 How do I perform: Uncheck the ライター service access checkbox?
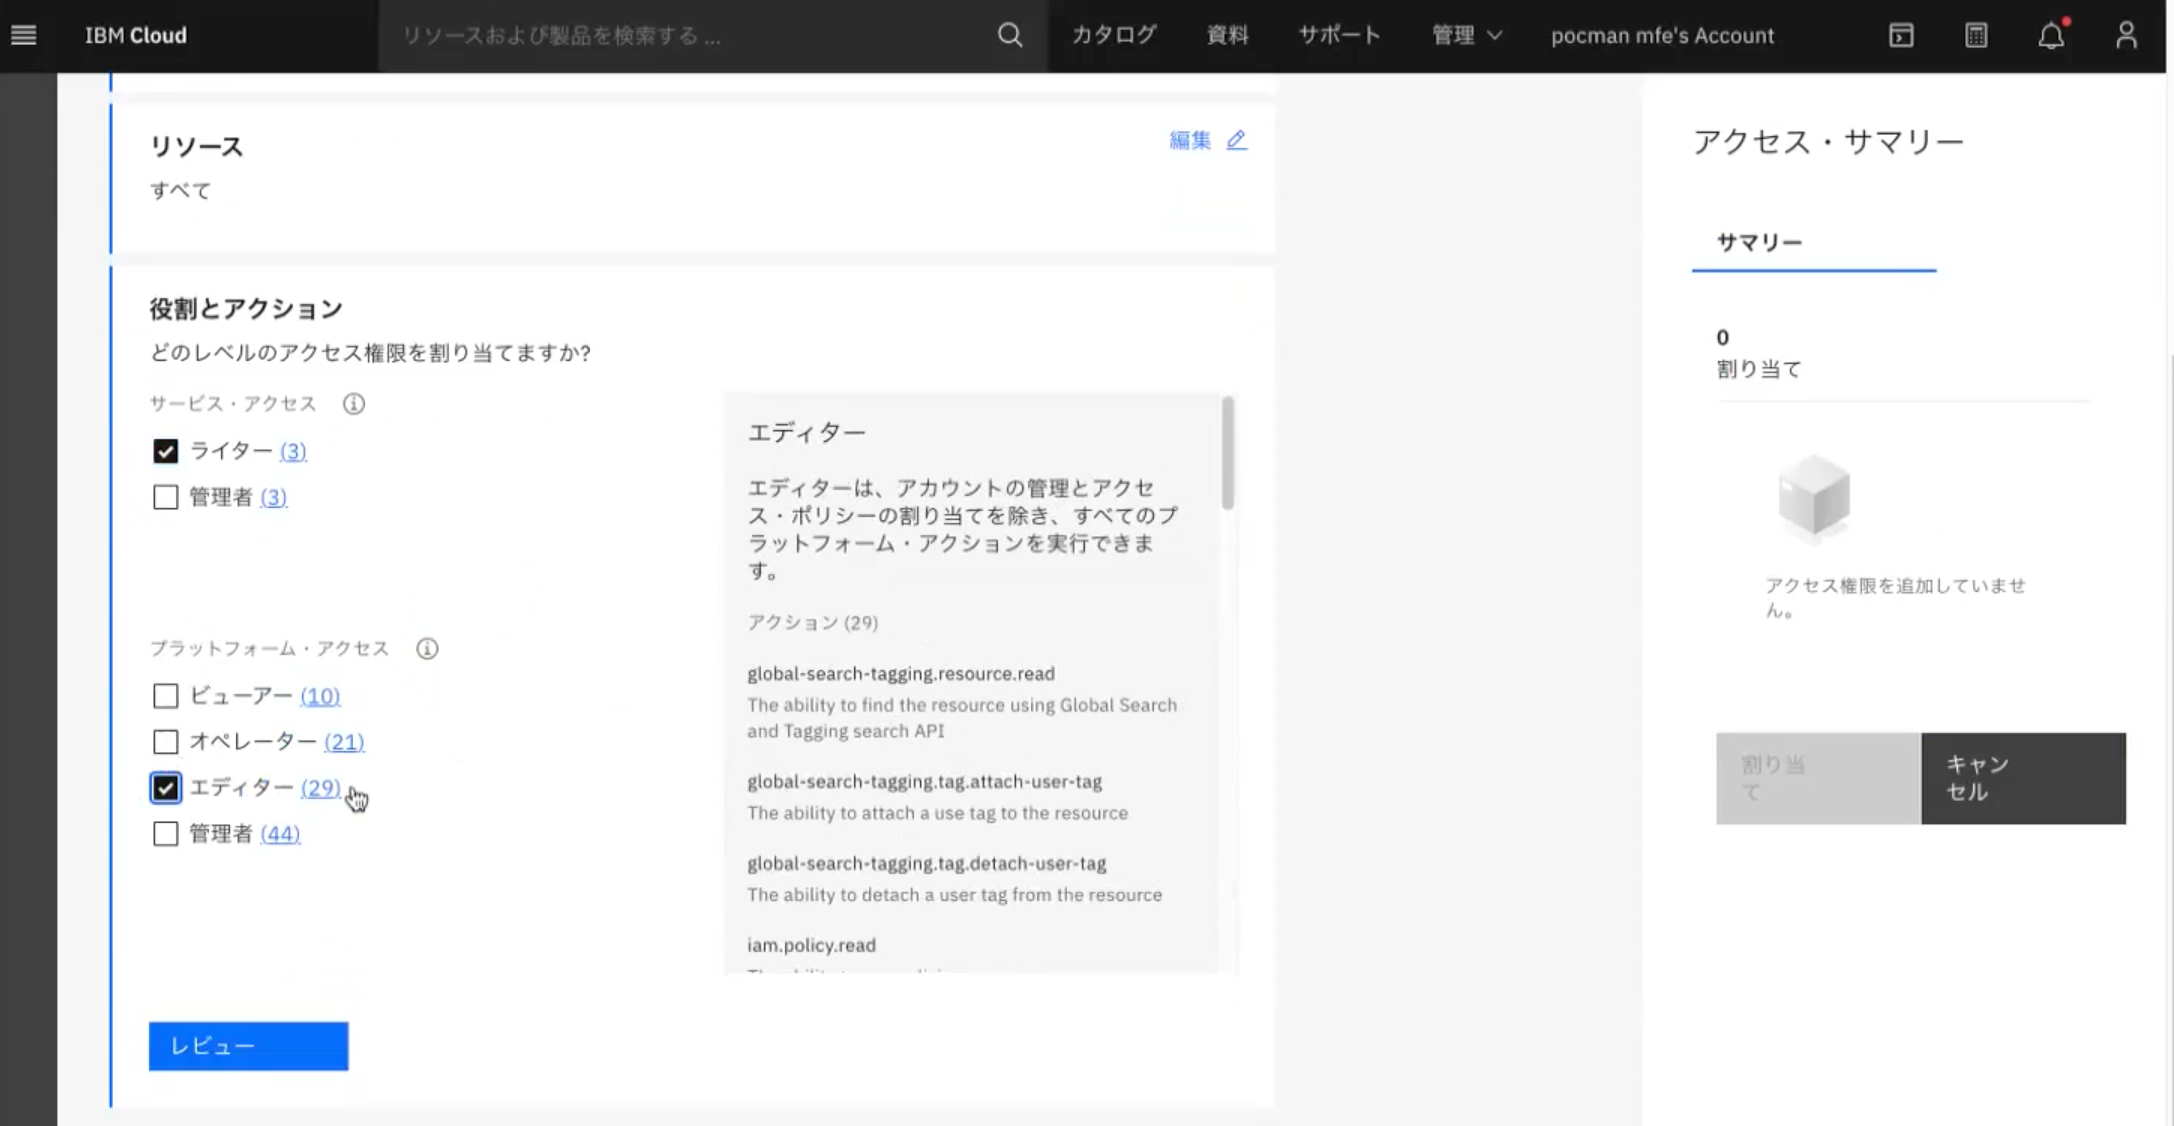point(166,451)
